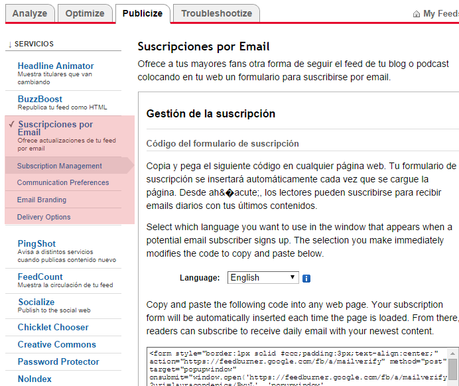Open Headline Animator service
This screenshot has width=459, height=386.
56,66
